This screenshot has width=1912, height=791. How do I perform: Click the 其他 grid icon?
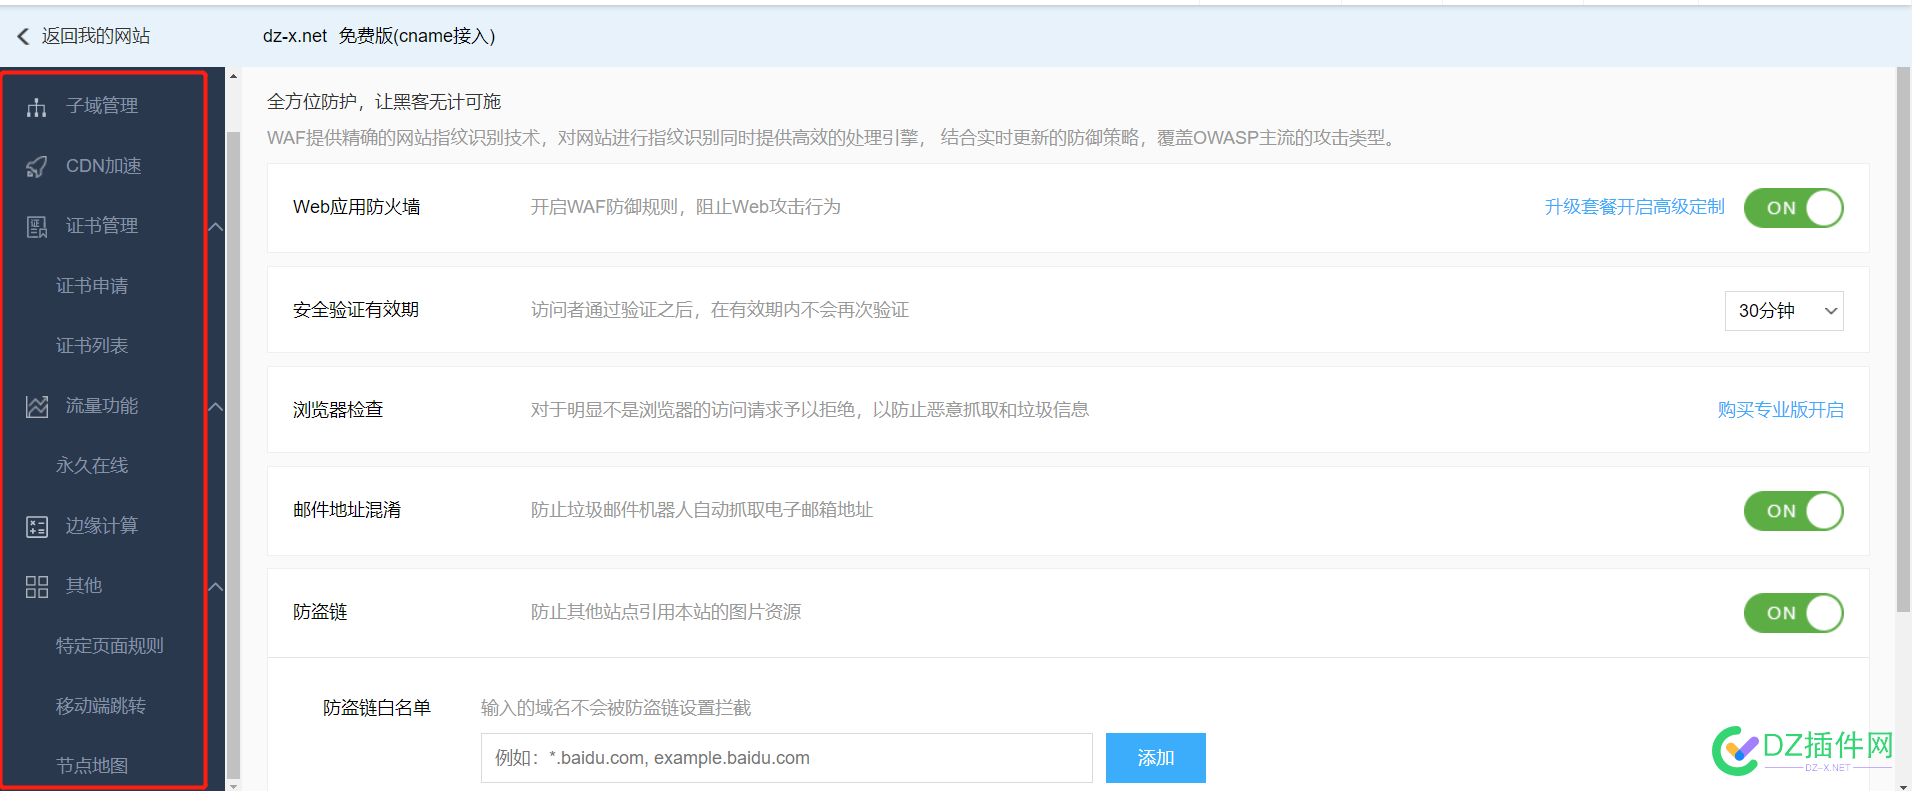[37, 587]
